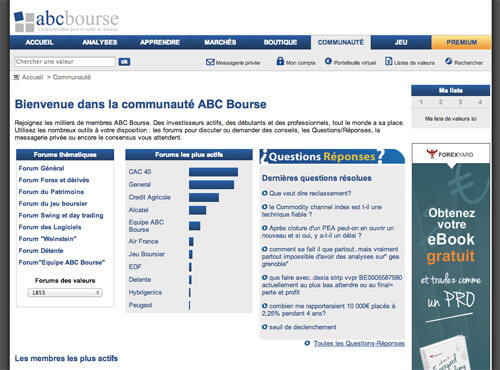Screen dimensions: 500x370
Task: Click the Rechercher magnifier icon
Action: (449, 61)
